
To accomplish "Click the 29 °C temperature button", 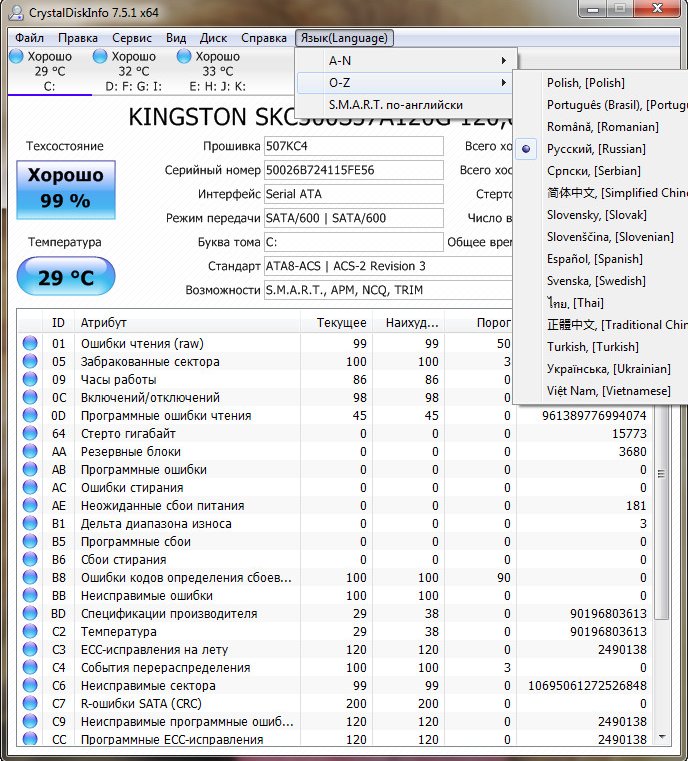I will [x=66, y=277].
